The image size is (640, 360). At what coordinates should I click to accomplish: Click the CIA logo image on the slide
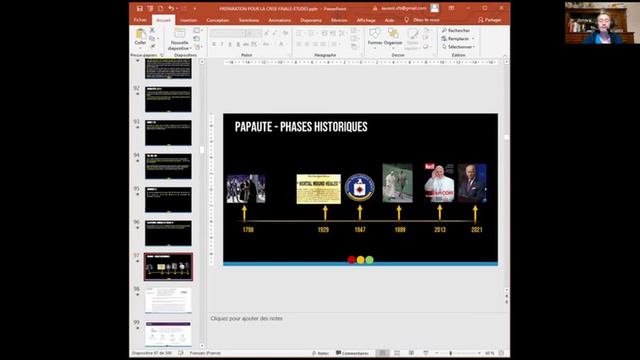coord(360,188)
